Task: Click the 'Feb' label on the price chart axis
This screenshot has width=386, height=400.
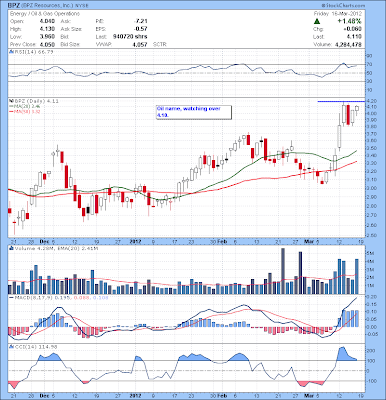Action: (x=222, y=241)
